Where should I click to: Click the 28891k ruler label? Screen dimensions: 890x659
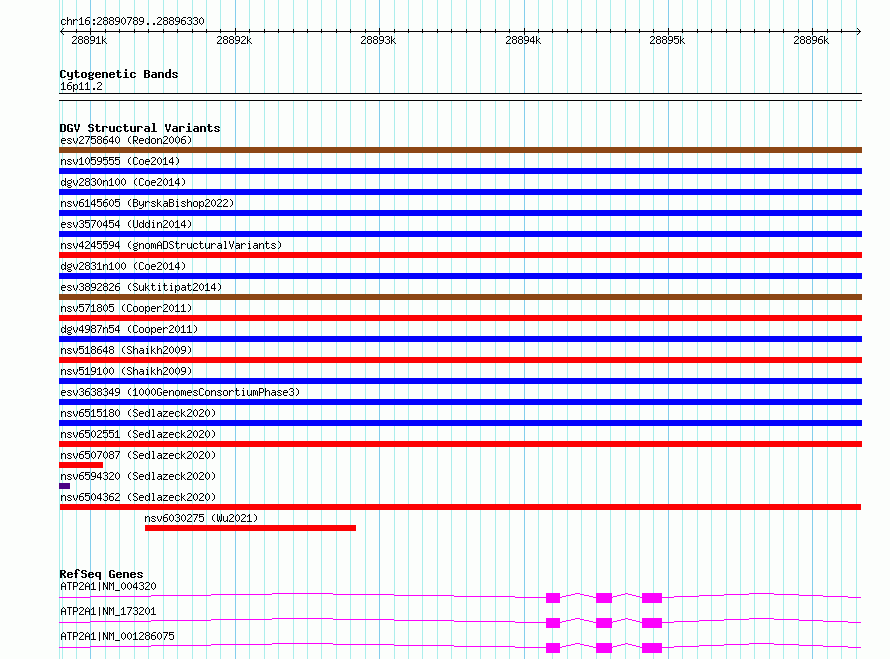click(x=89, y=40)
